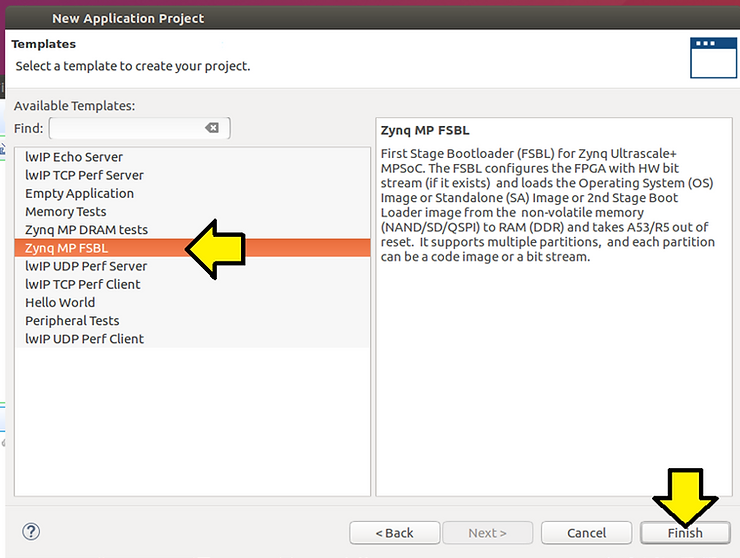Cancel the New Application Project dialog
The image size is (740, 558).
586,533
